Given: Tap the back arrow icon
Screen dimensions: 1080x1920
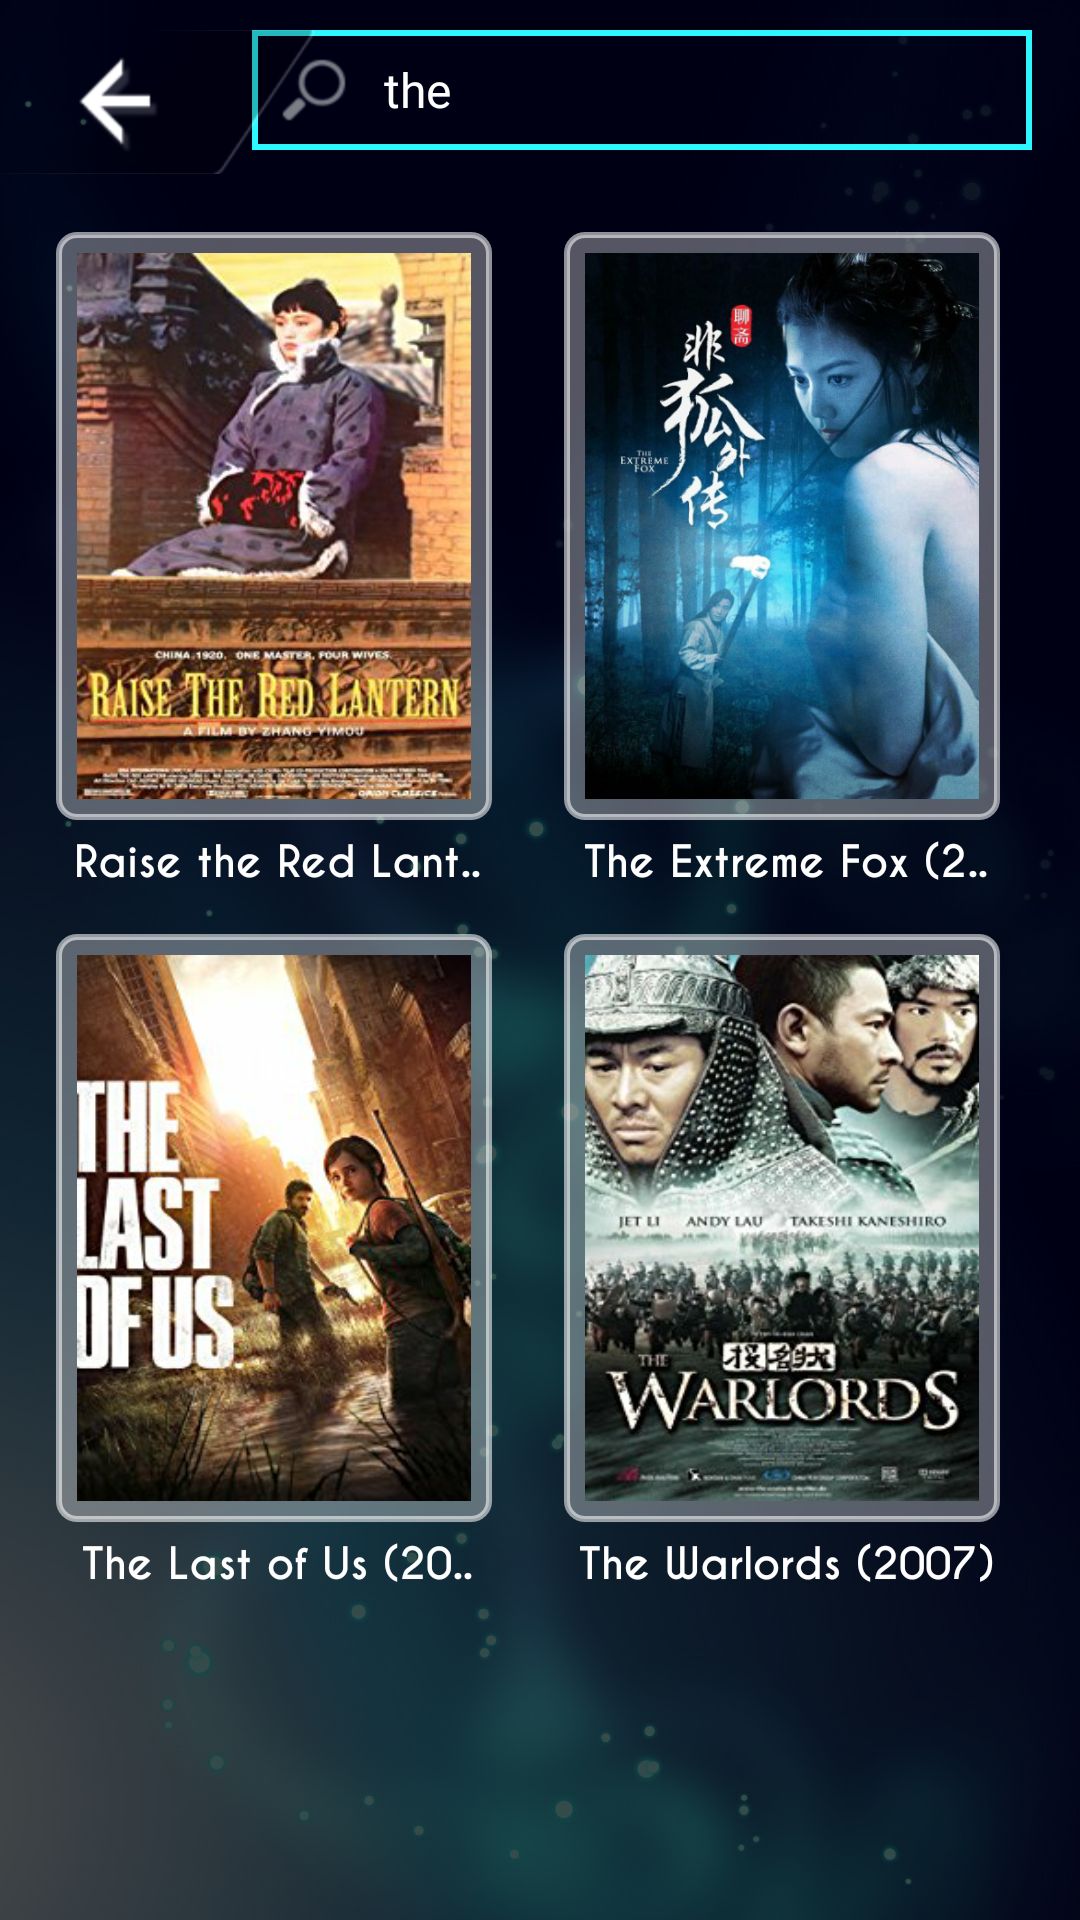Looking at the screenshot, I should [116, 100].
